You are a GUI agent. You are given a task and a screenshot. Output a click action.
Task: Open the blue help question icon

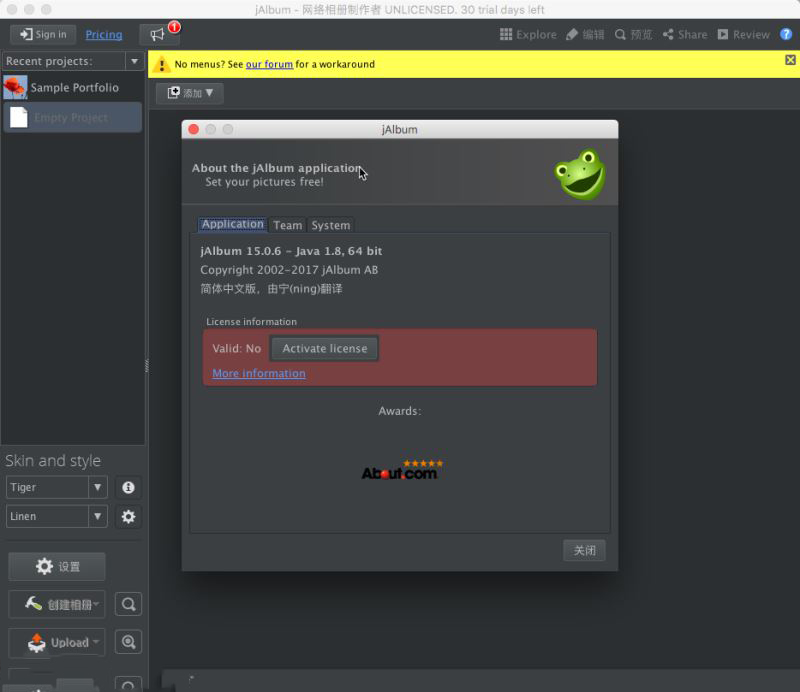click(786, 34)
